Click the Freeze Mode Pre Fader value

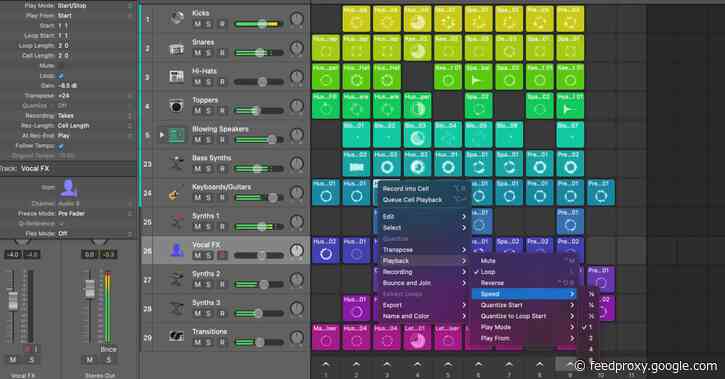click(x=71, y=214)
